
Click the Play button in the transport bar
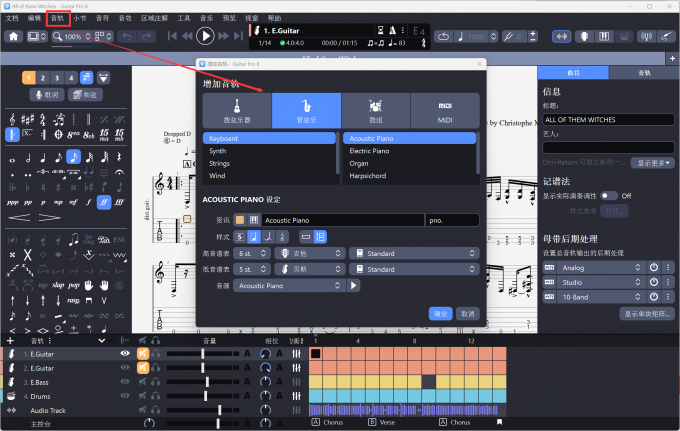tap(205, 36)
